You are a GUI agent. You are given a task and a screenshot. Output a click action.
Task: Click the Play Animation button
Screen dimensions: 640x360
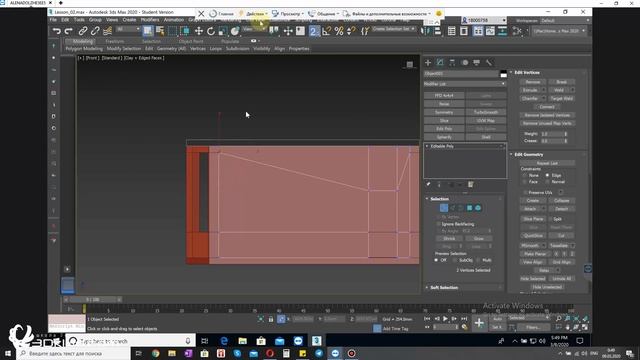445,319
